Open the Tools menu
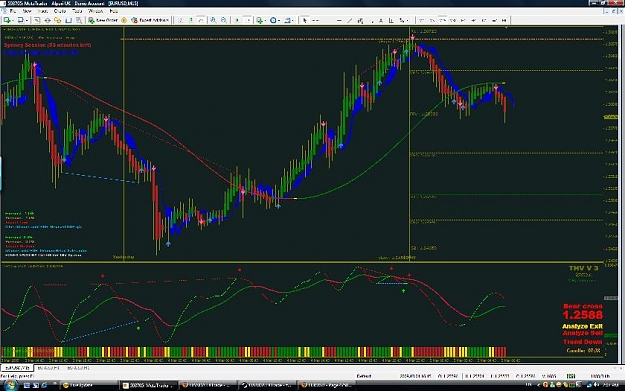Viewport: 625px width, 391px height. pos(77,11)
